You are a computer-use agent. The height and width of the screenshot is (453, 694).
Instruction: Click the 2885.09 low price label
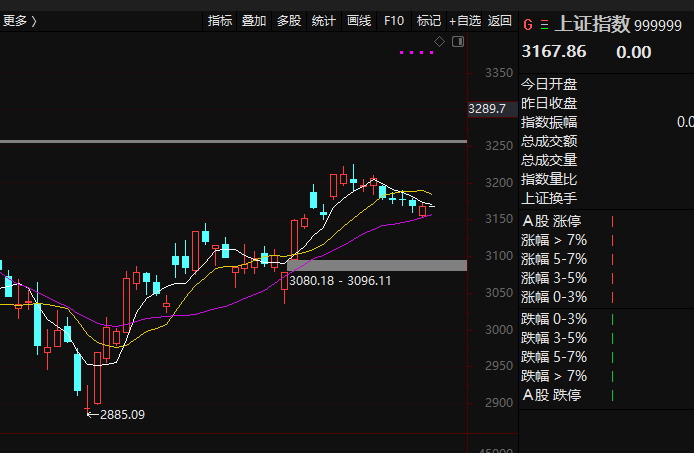(122, 415)
